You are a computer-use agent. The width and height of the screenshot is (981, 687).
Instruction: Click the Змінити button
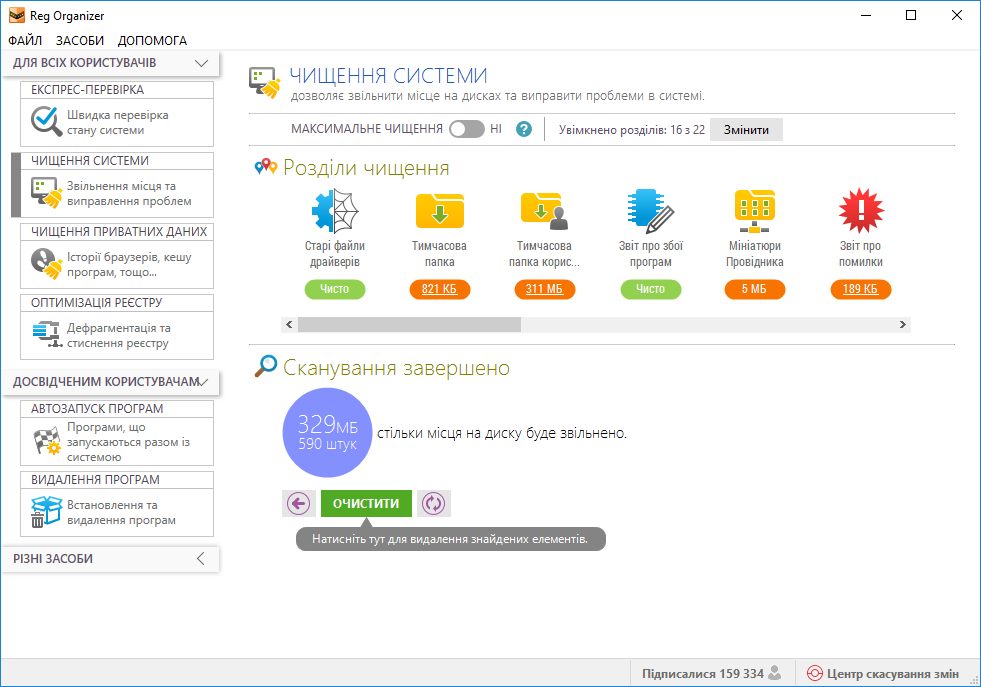click(746, 130)
